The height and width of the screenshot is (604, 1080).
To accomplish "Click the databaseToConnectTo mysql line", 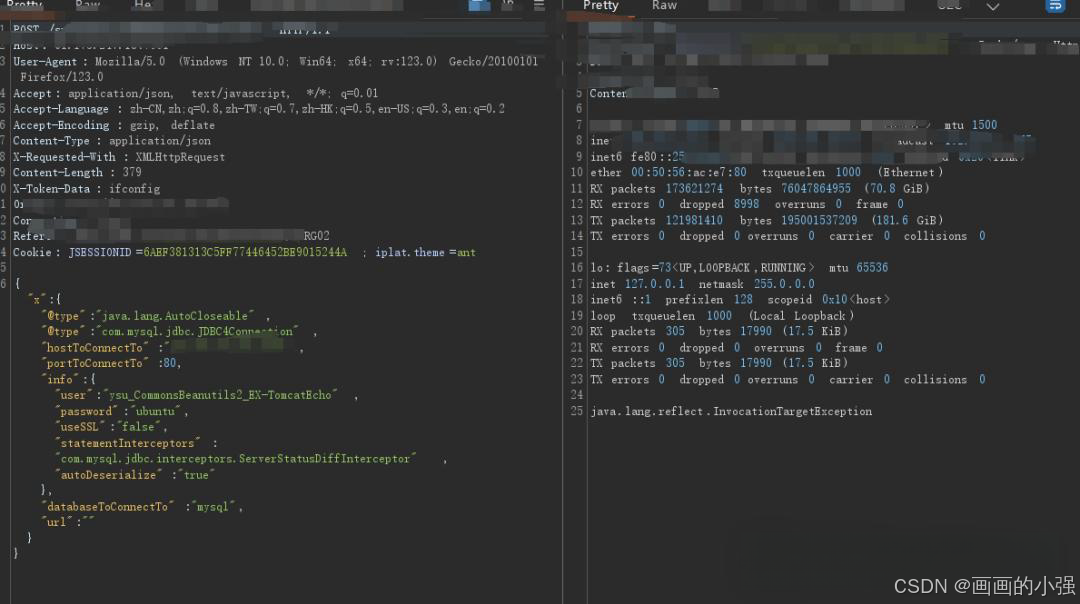I will click(141, 506).
